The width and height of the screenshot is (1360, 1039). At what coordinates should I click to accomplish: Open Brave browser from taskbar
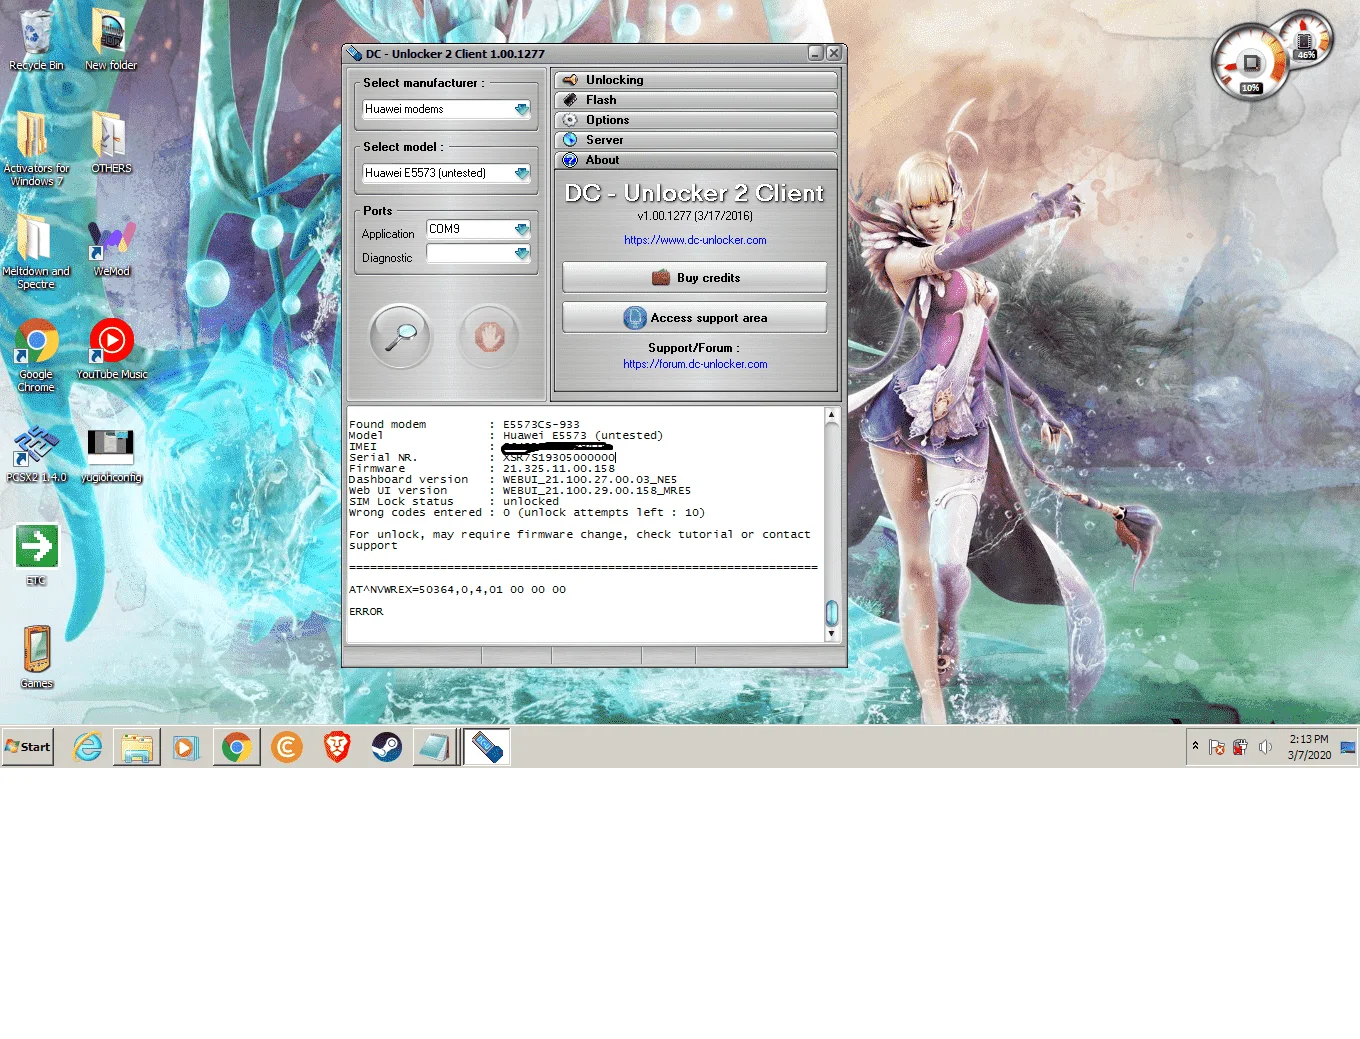click(x=337, y=747)
